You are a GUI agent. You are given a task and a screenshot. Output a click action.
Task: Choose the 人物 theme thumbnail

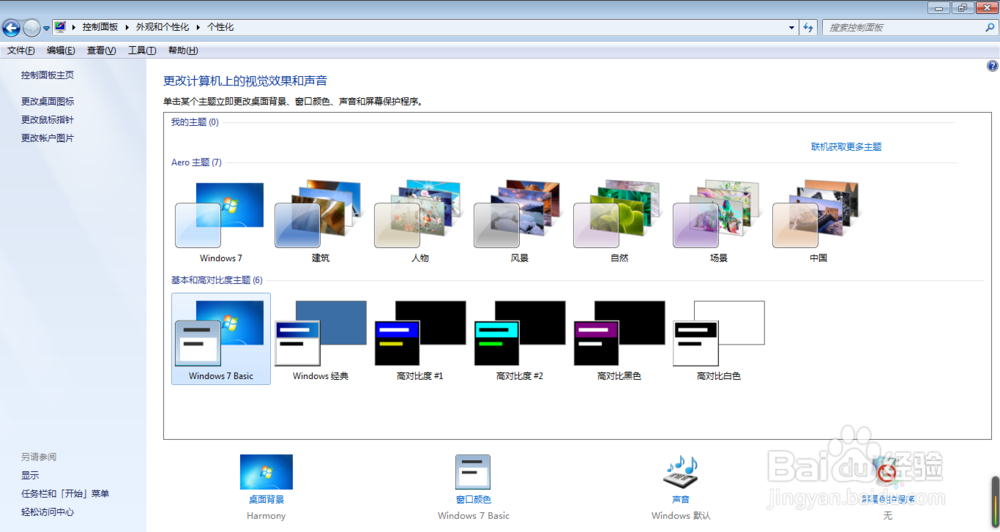419,221
